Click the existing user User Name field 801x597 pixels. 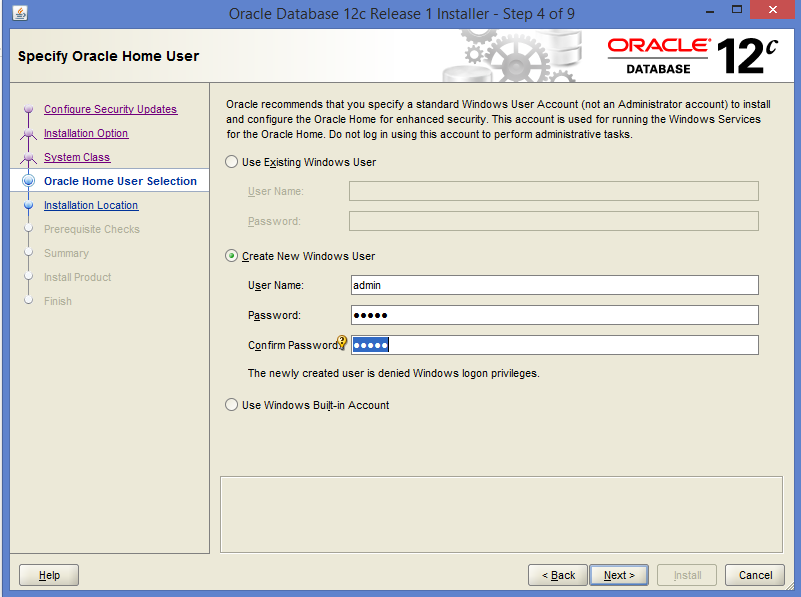coord(554,191)
